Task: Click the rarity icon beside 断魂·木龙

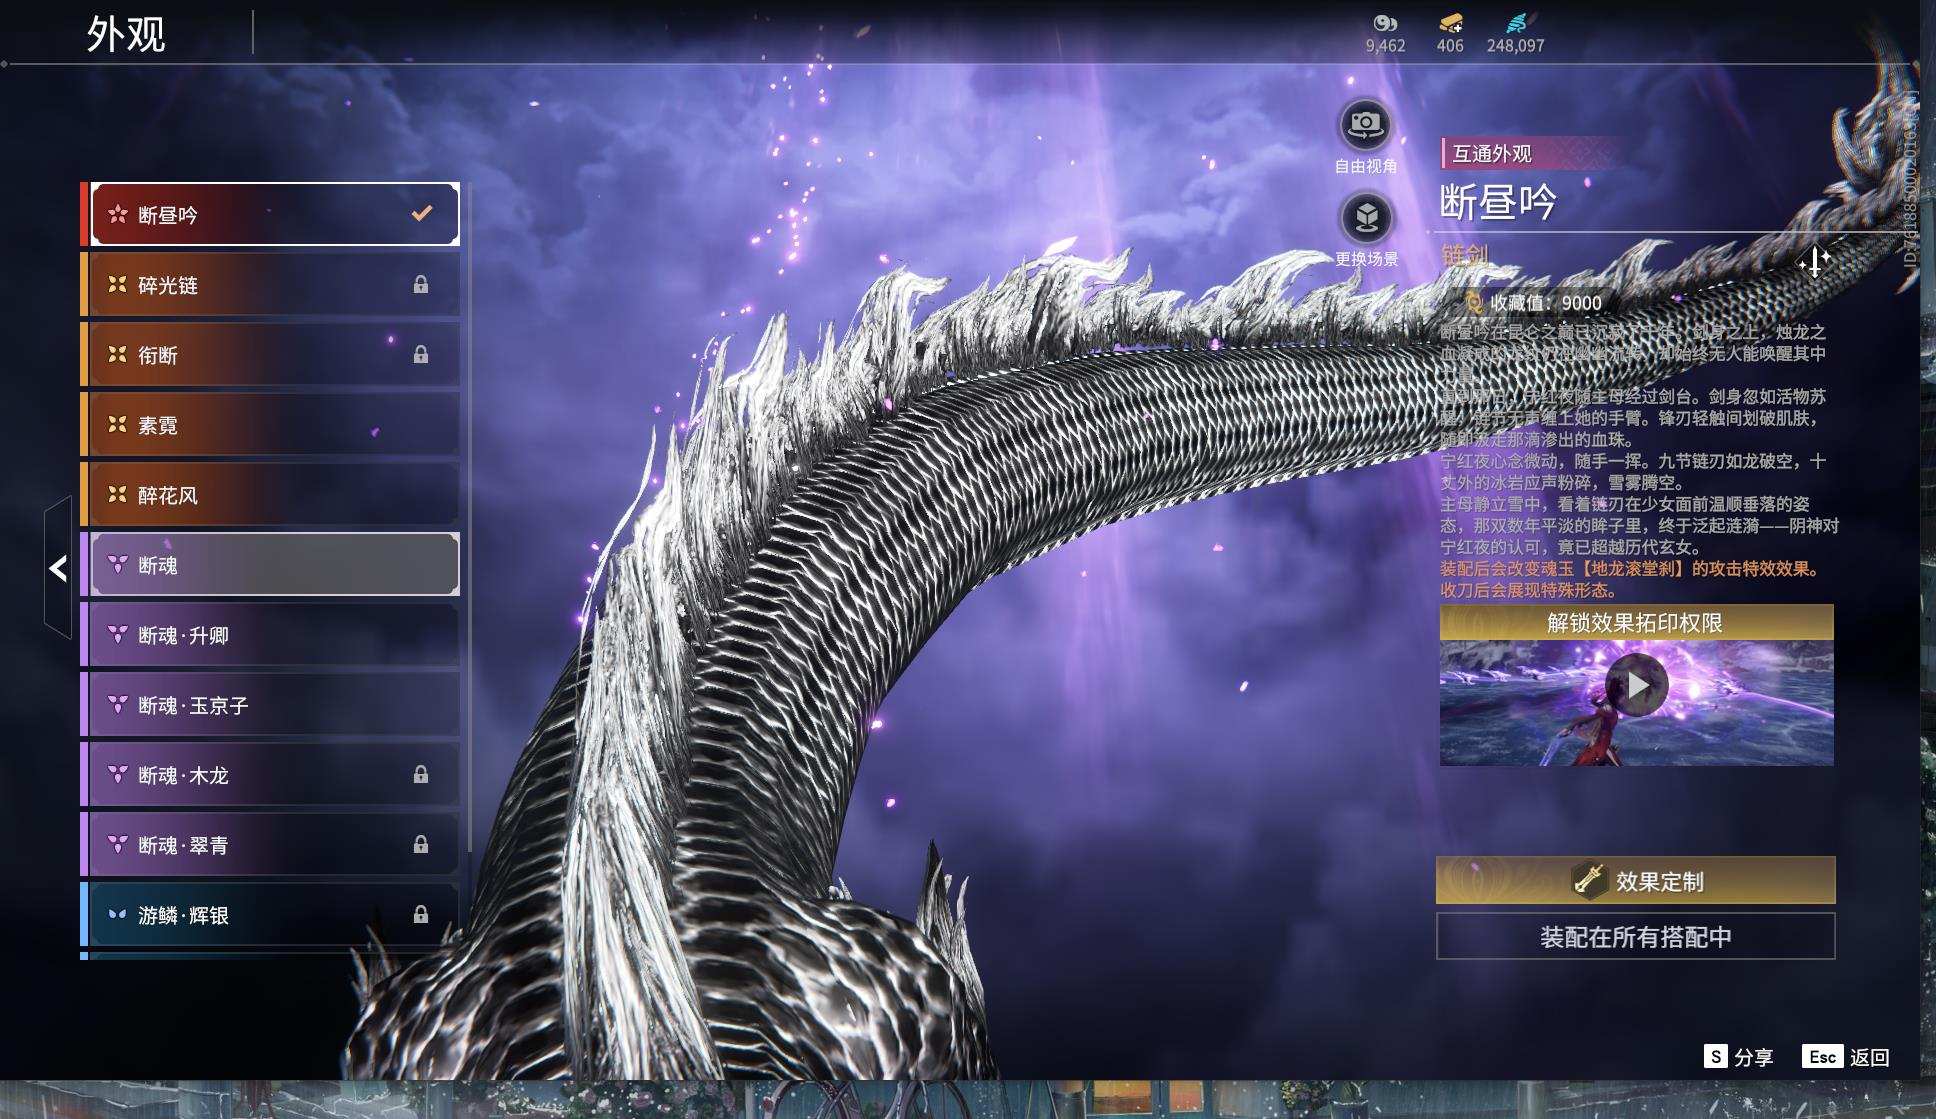Action: pos(117,774)
